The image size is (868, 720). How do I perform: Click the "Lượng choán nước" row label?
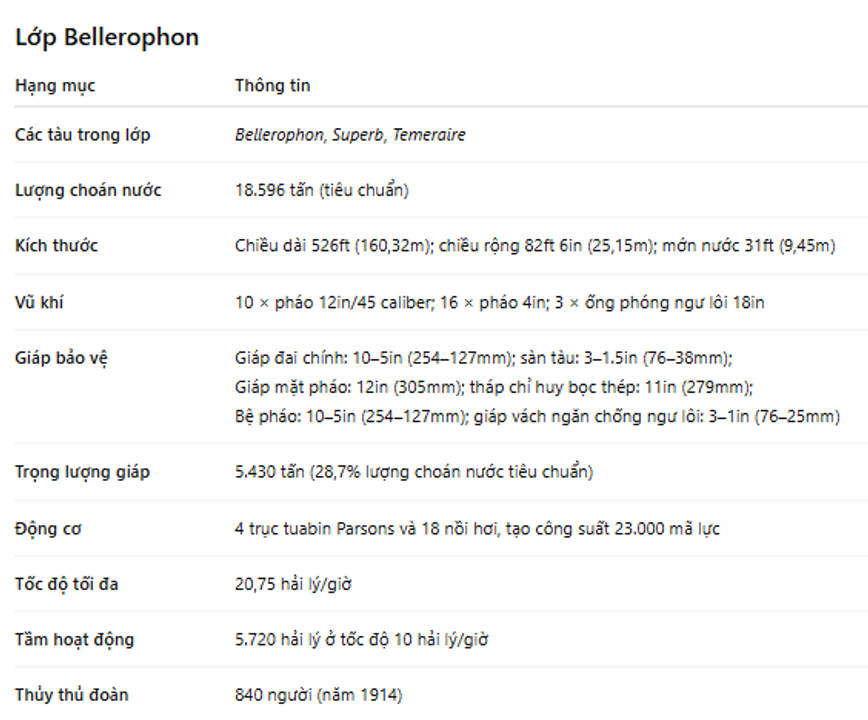click(x=88, y=190)
